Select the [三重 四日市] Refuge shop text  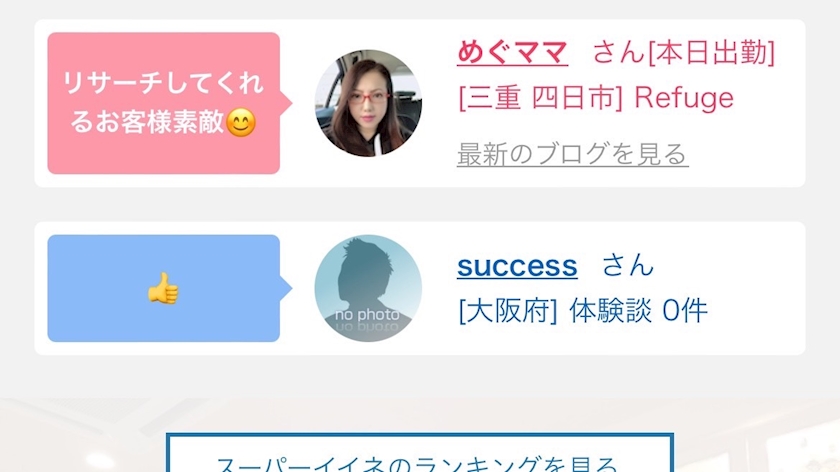[596, 98]
